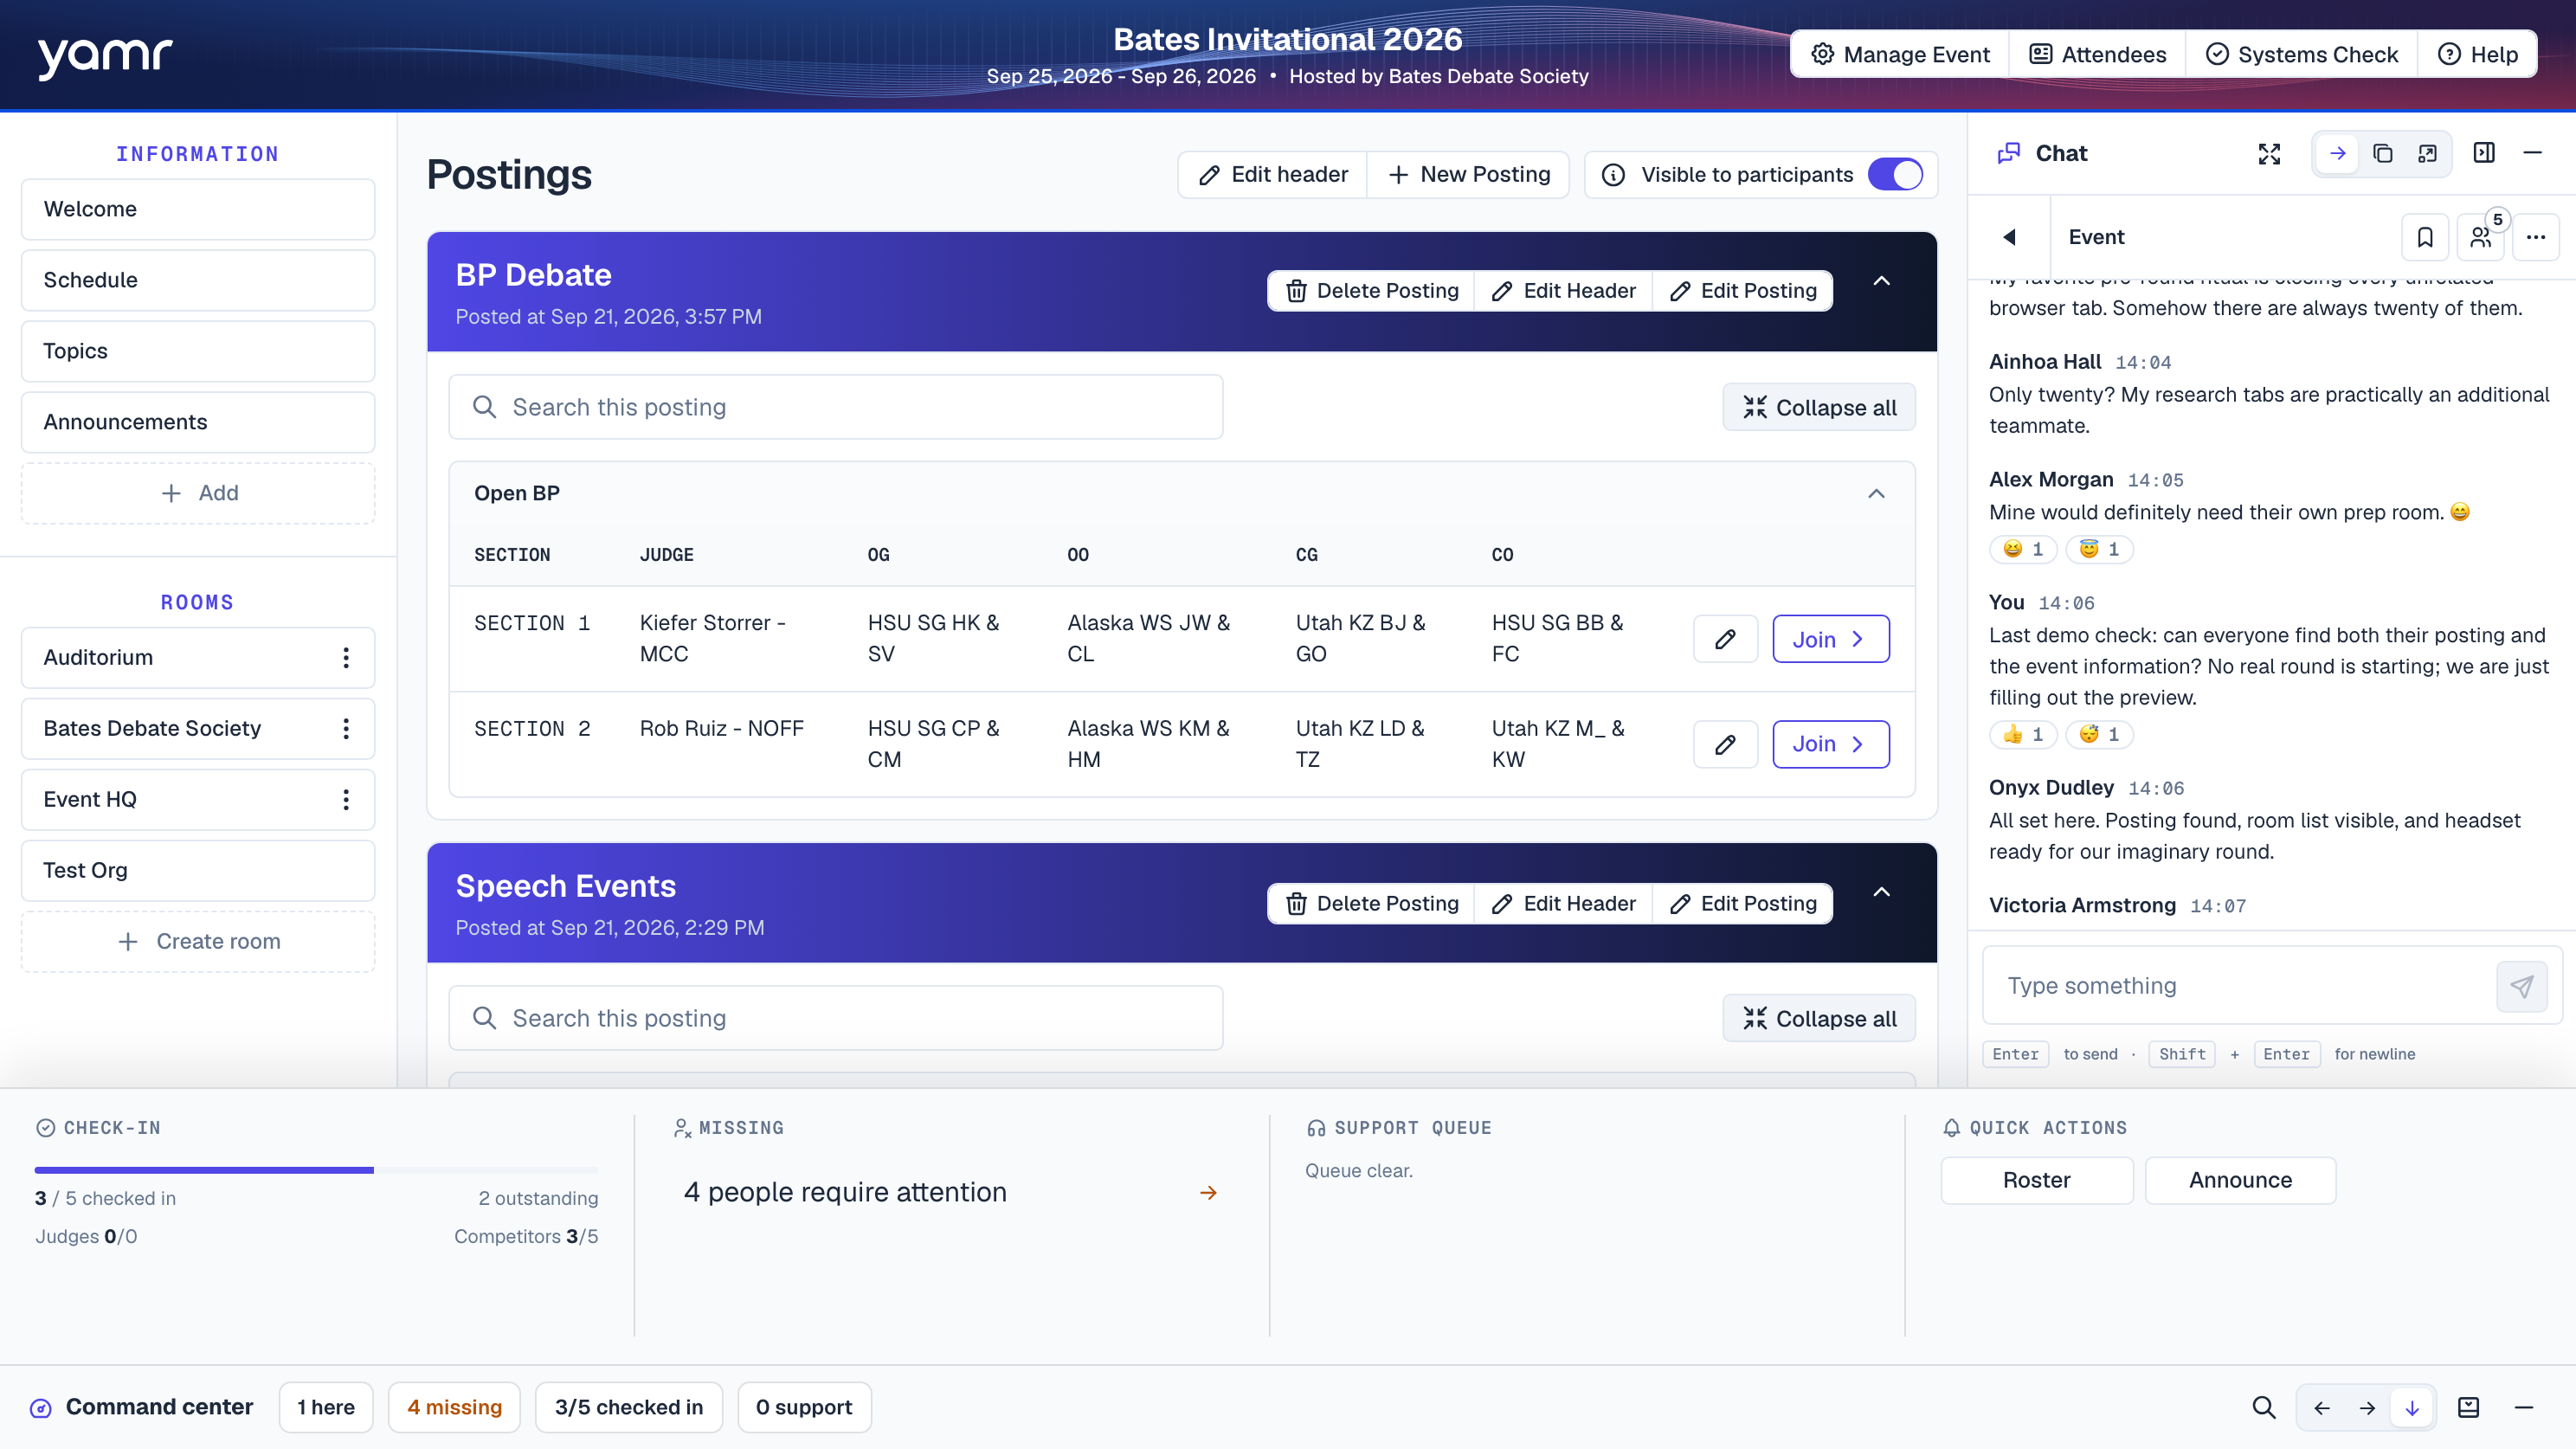The width and height of the screenshot is (2576, 1449).
Task: Open the Schedule information page
Action: click(x=198, y=280)
